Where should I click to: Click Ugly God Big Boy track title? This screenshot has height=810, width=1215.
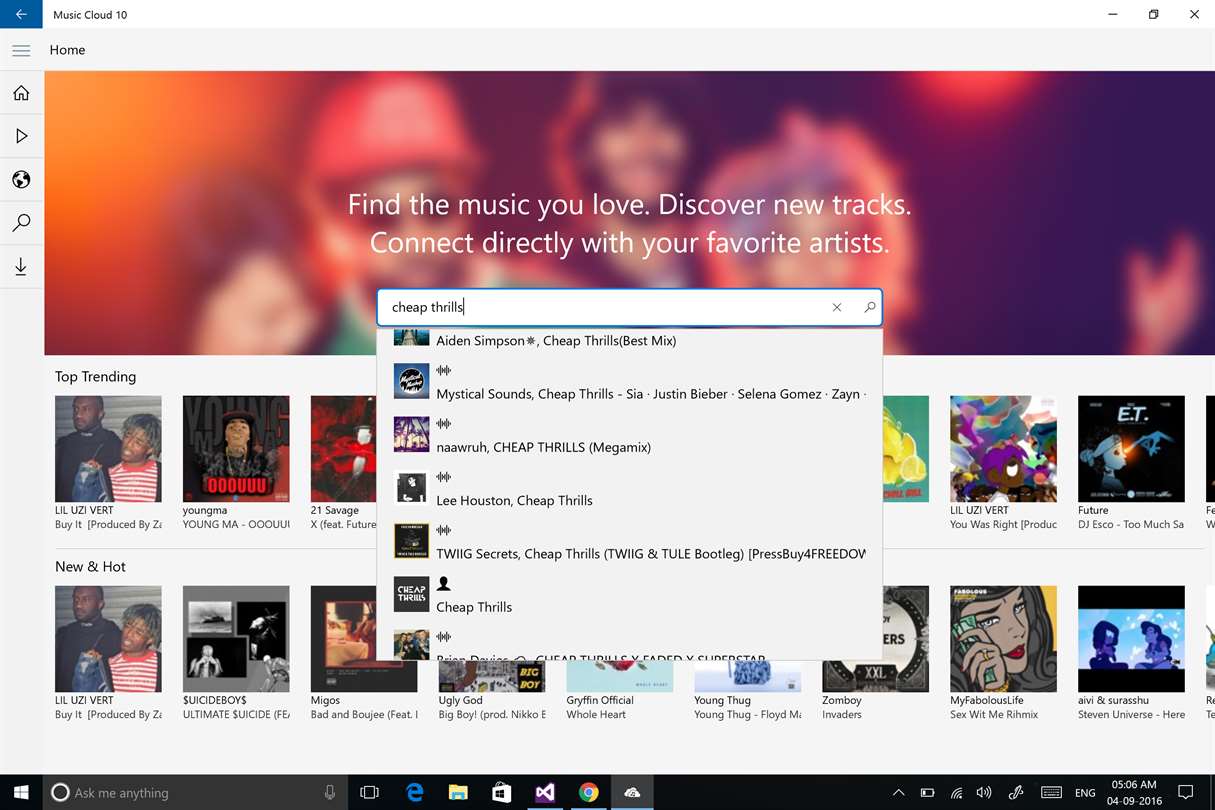(x=492, y=714)
